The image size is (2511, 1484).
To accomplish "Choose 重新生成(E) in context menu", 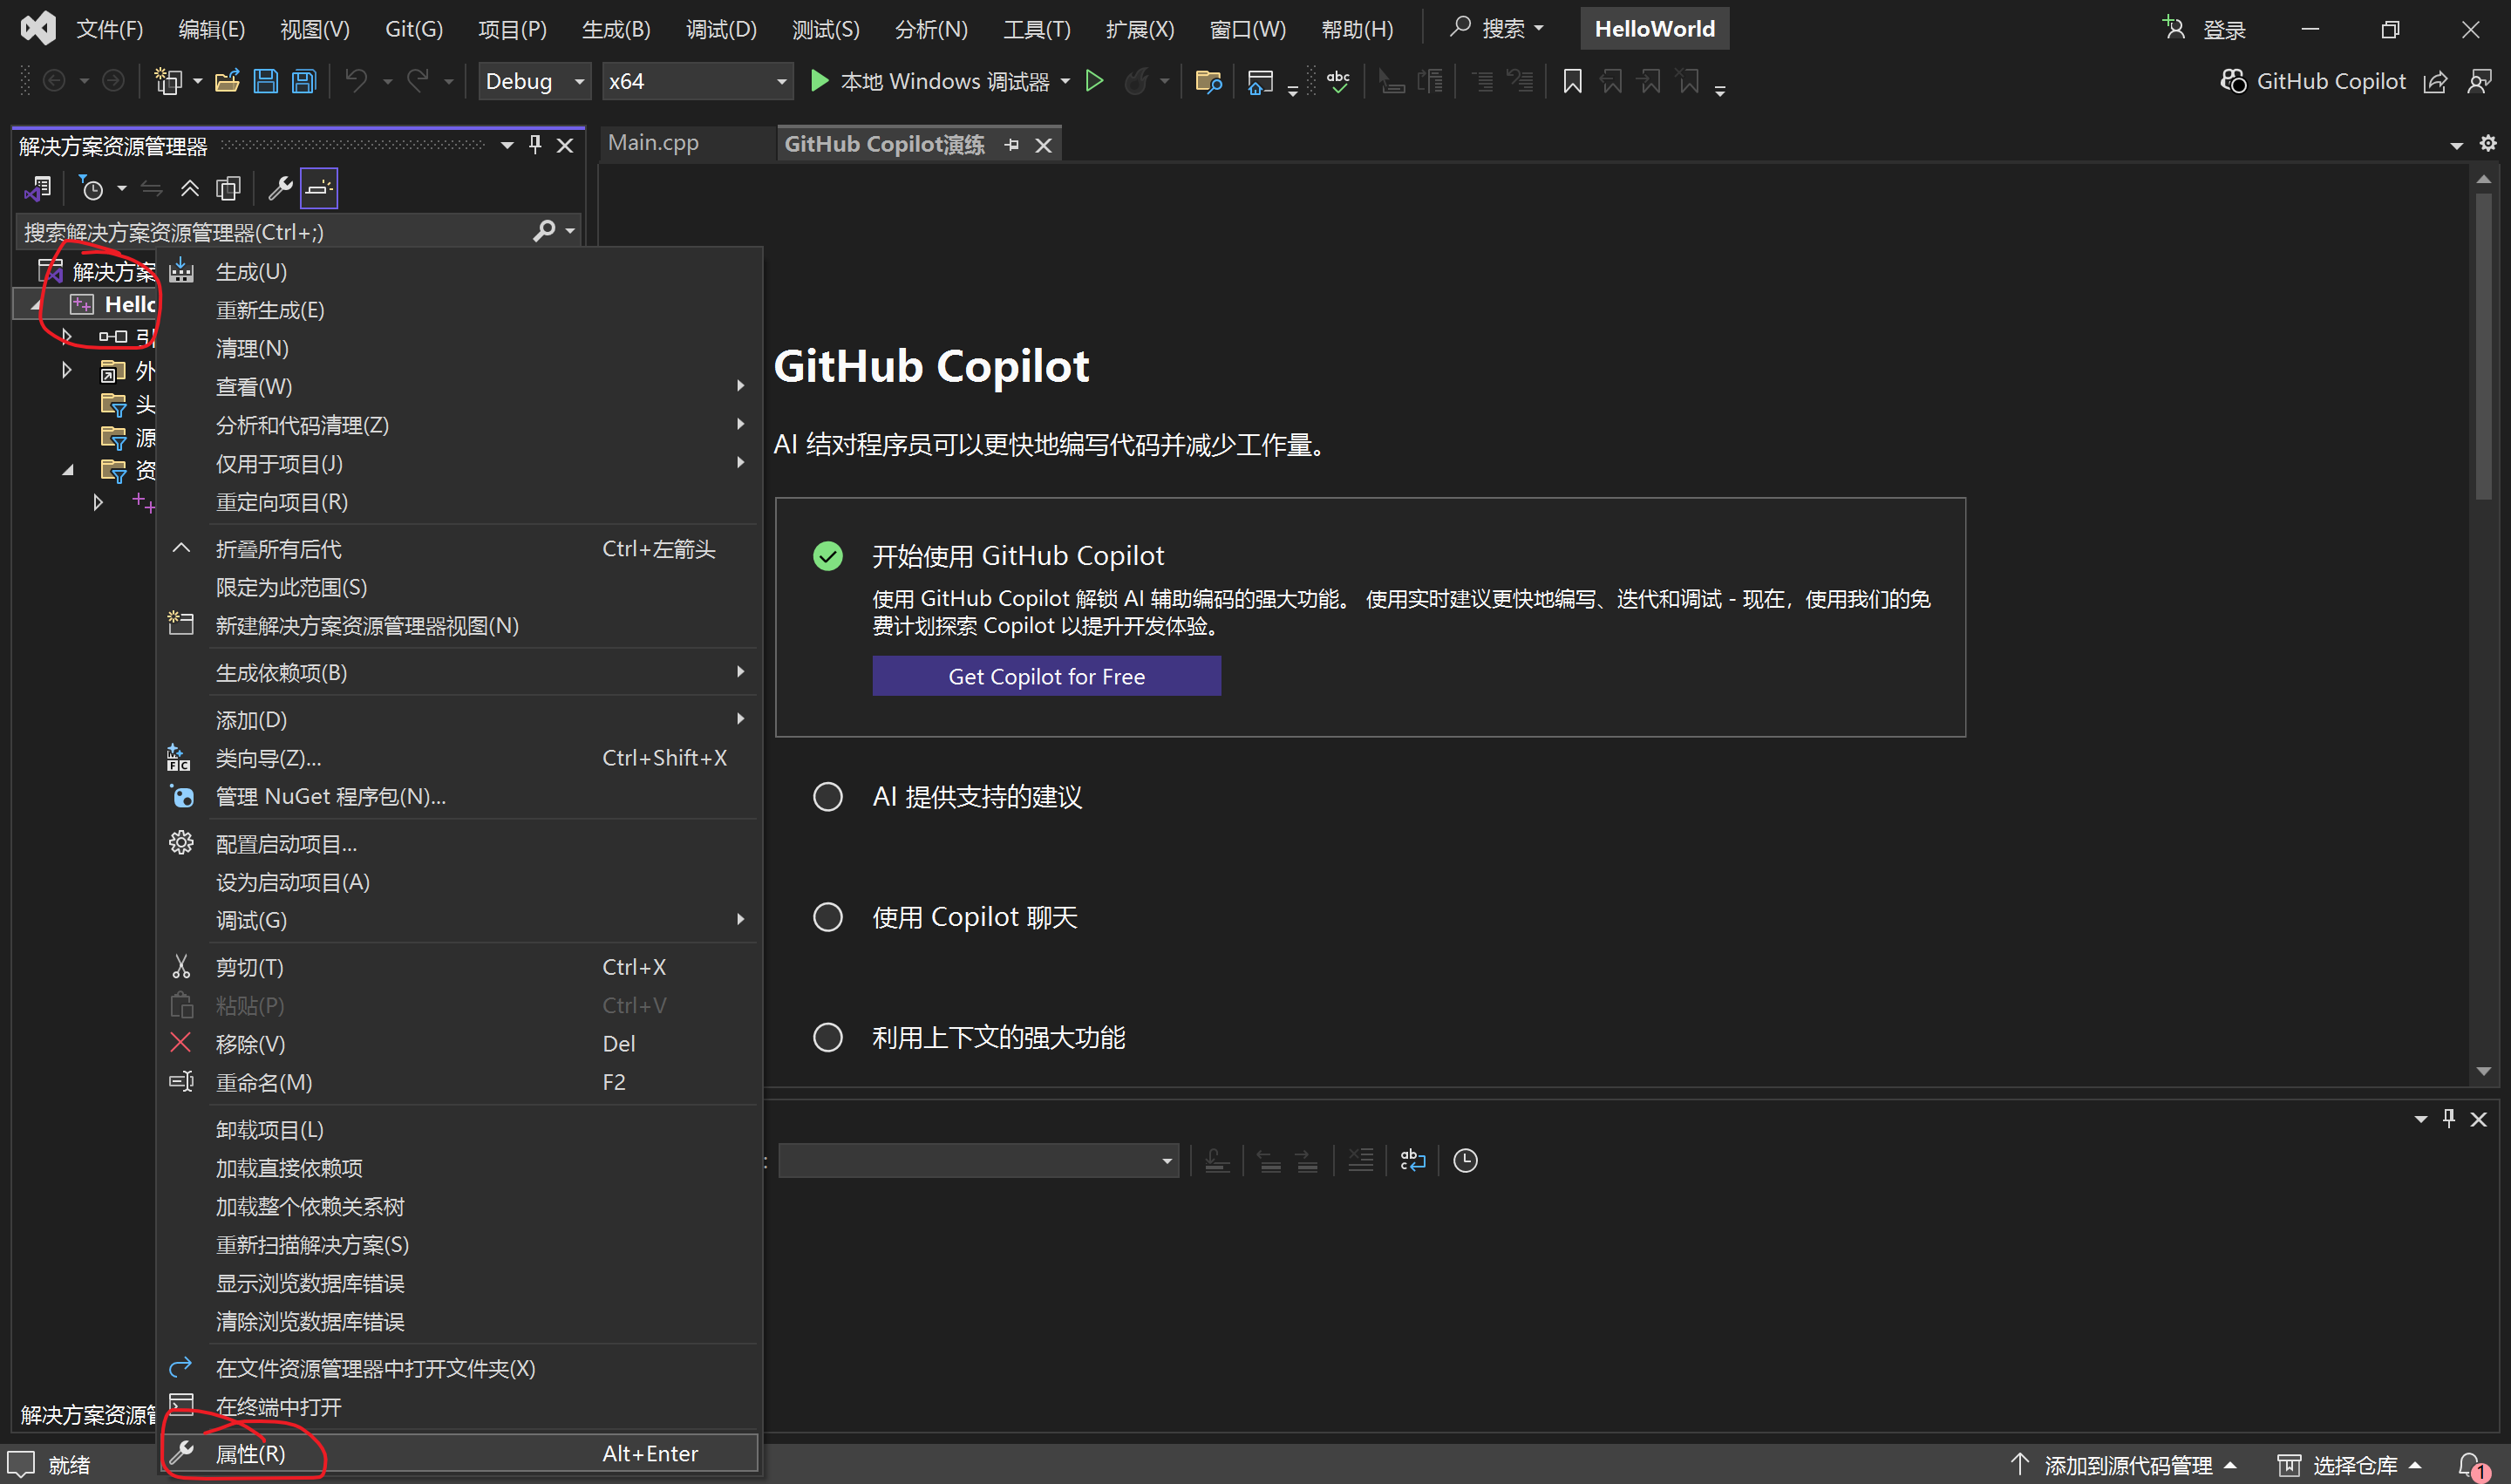I will click(x=459, y=310).
